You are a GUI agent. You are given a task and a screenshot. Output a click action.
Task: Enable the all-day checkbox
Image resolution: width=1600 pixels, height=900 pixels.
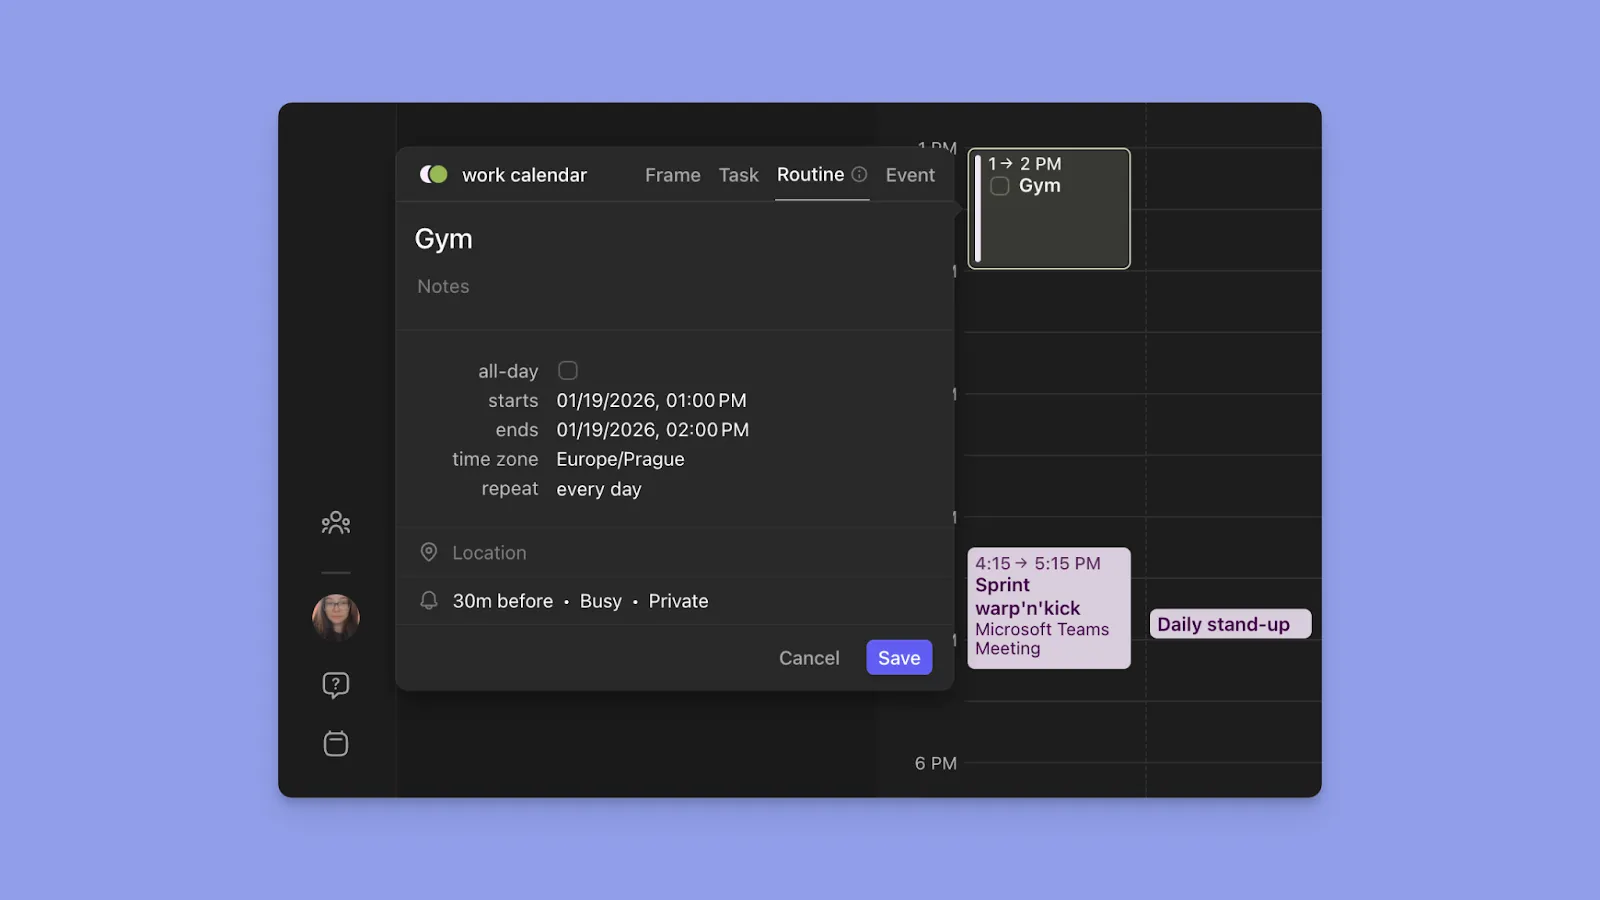point(568,371)
